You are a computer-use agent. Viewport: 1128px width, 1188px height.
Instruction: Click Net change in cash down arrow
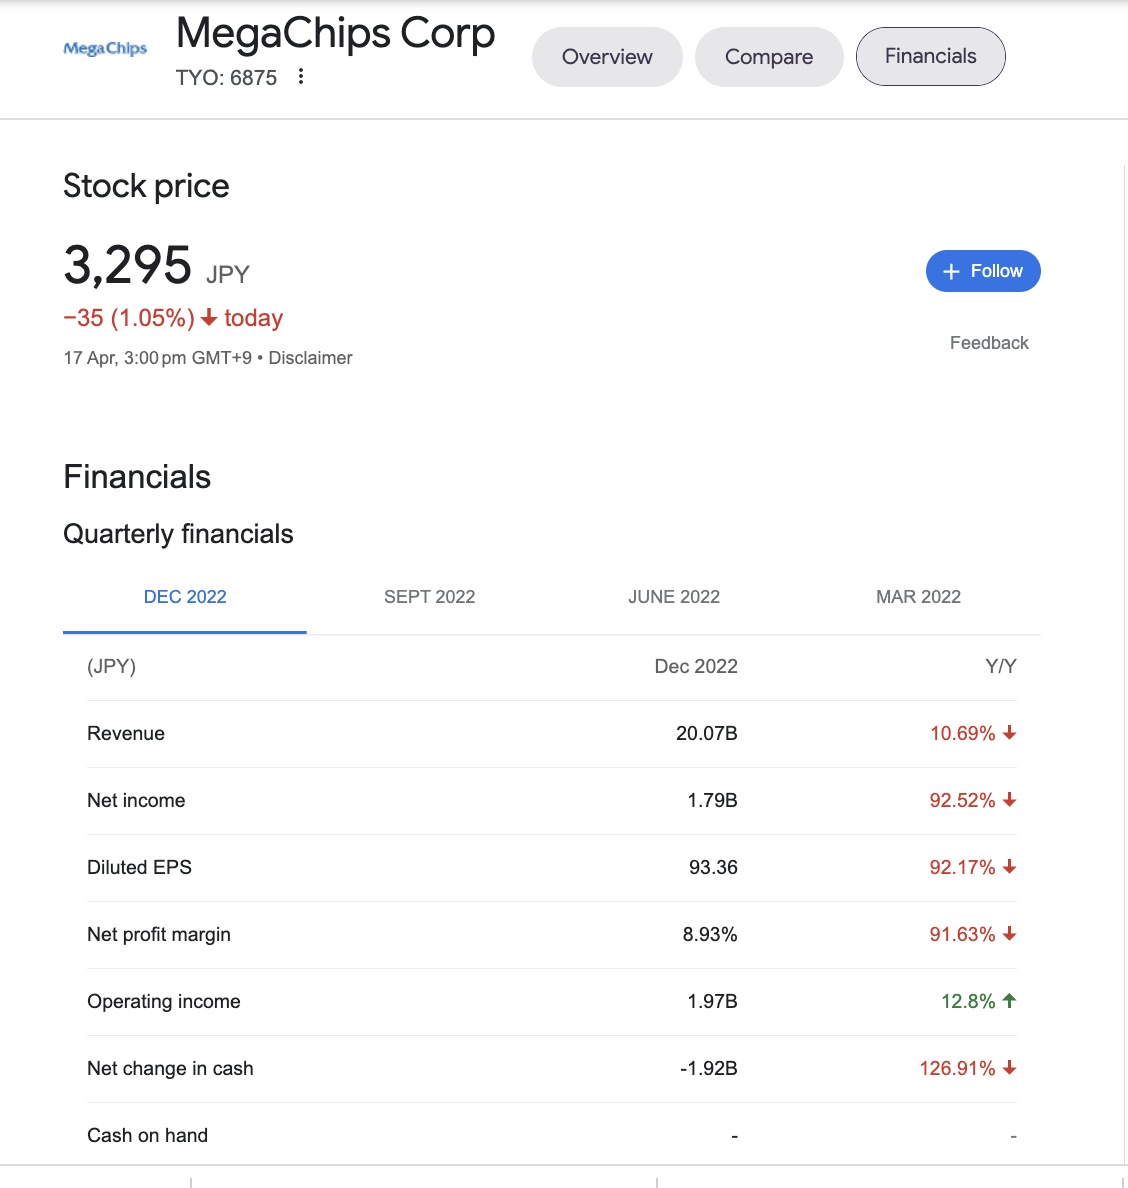click(1009, 1068)
